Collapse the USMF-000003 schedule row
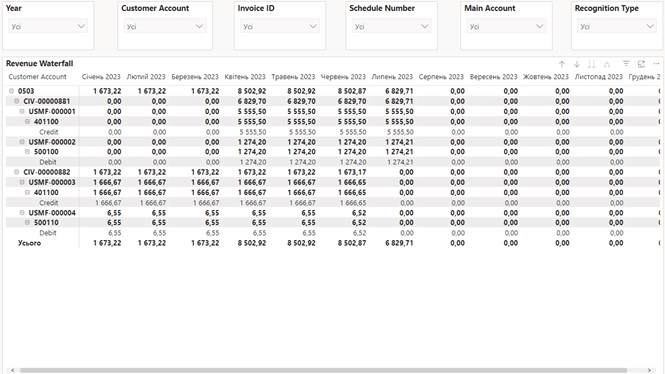The width and height of the screenshot is (665, 374). pyautogui.click(x=22, y=182)
